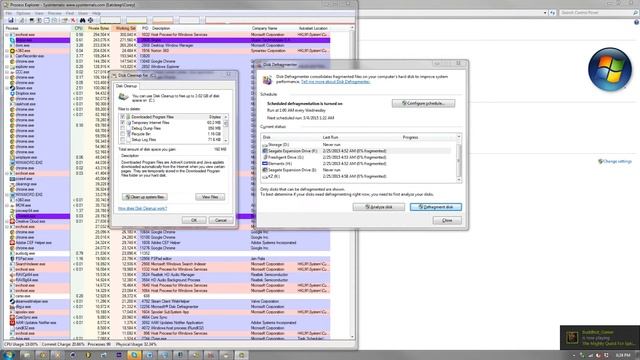640x360 pixels.
Task: Click the Adobe CEF Helper.exe process icon
Action: coord(12,242)
